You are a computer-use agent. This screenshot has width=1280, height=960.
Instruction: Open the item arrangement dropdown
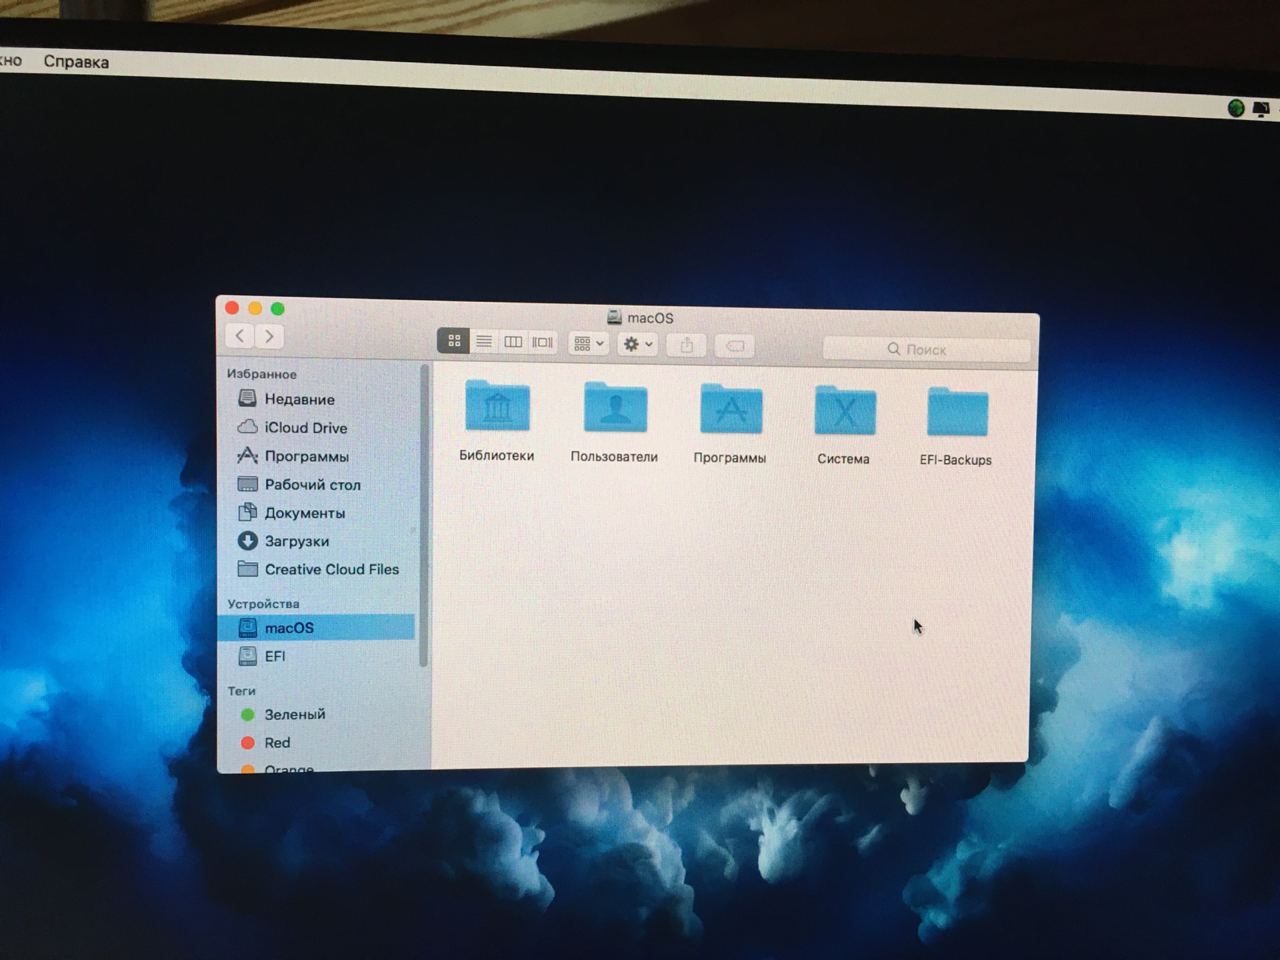pyautogui.click(x=588, y=343)
